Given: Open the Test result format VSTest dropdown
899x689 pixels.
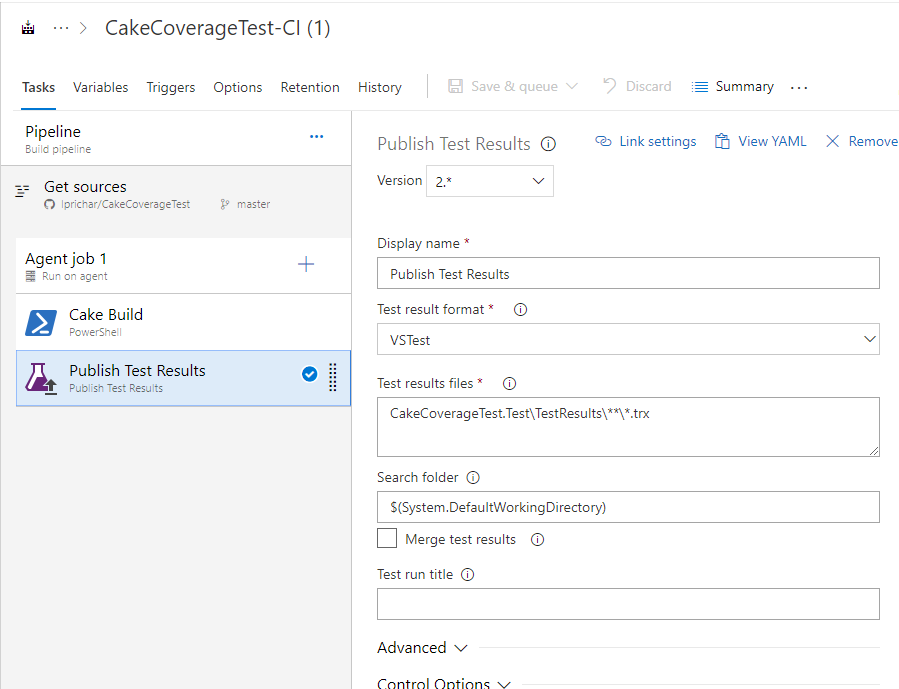Looking at the screenshot, I should click(628, 340).
